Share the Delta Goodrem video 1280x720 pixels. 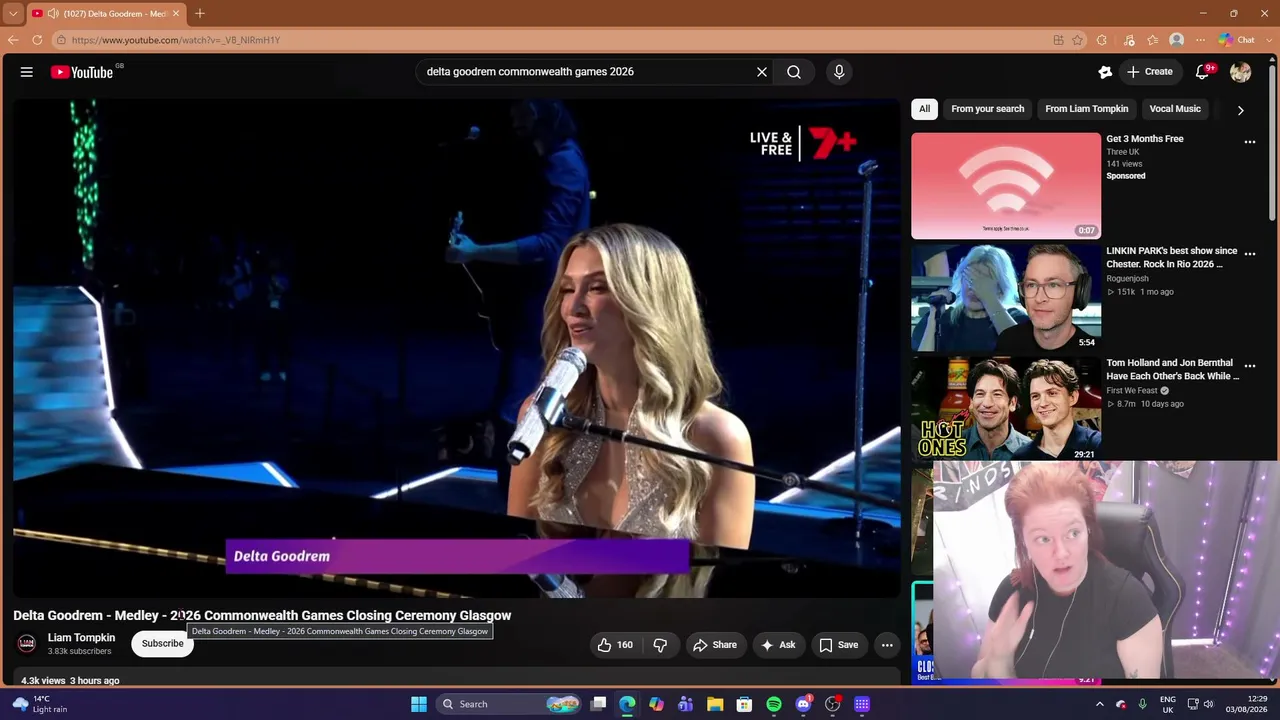point(715,645)
